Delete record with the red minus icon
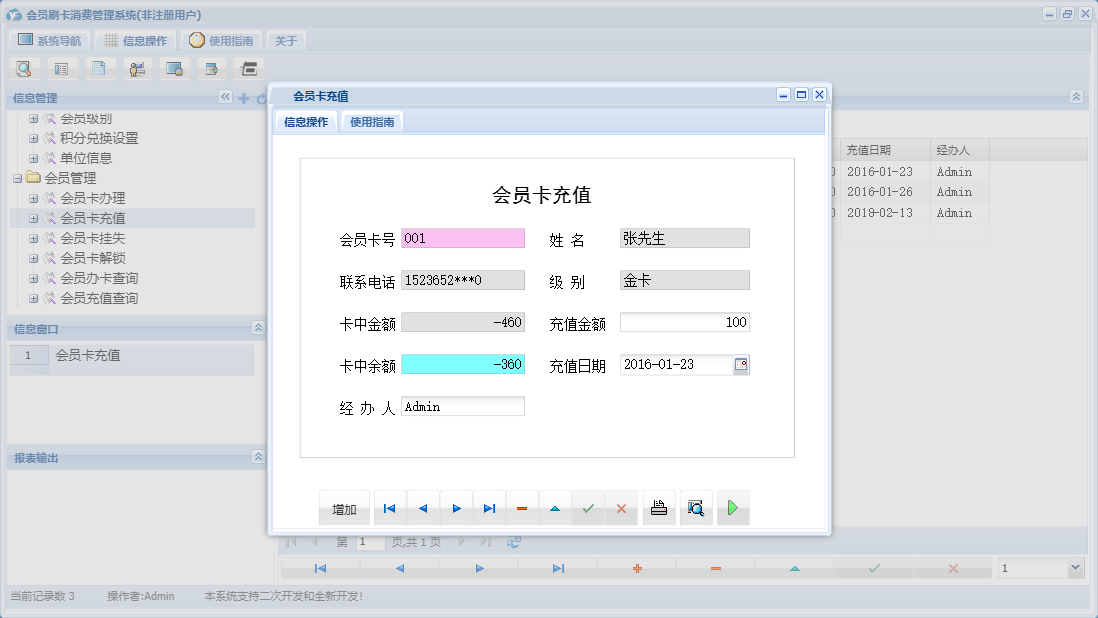Viewport: 1098px width, 618px height. pos(521,508)
